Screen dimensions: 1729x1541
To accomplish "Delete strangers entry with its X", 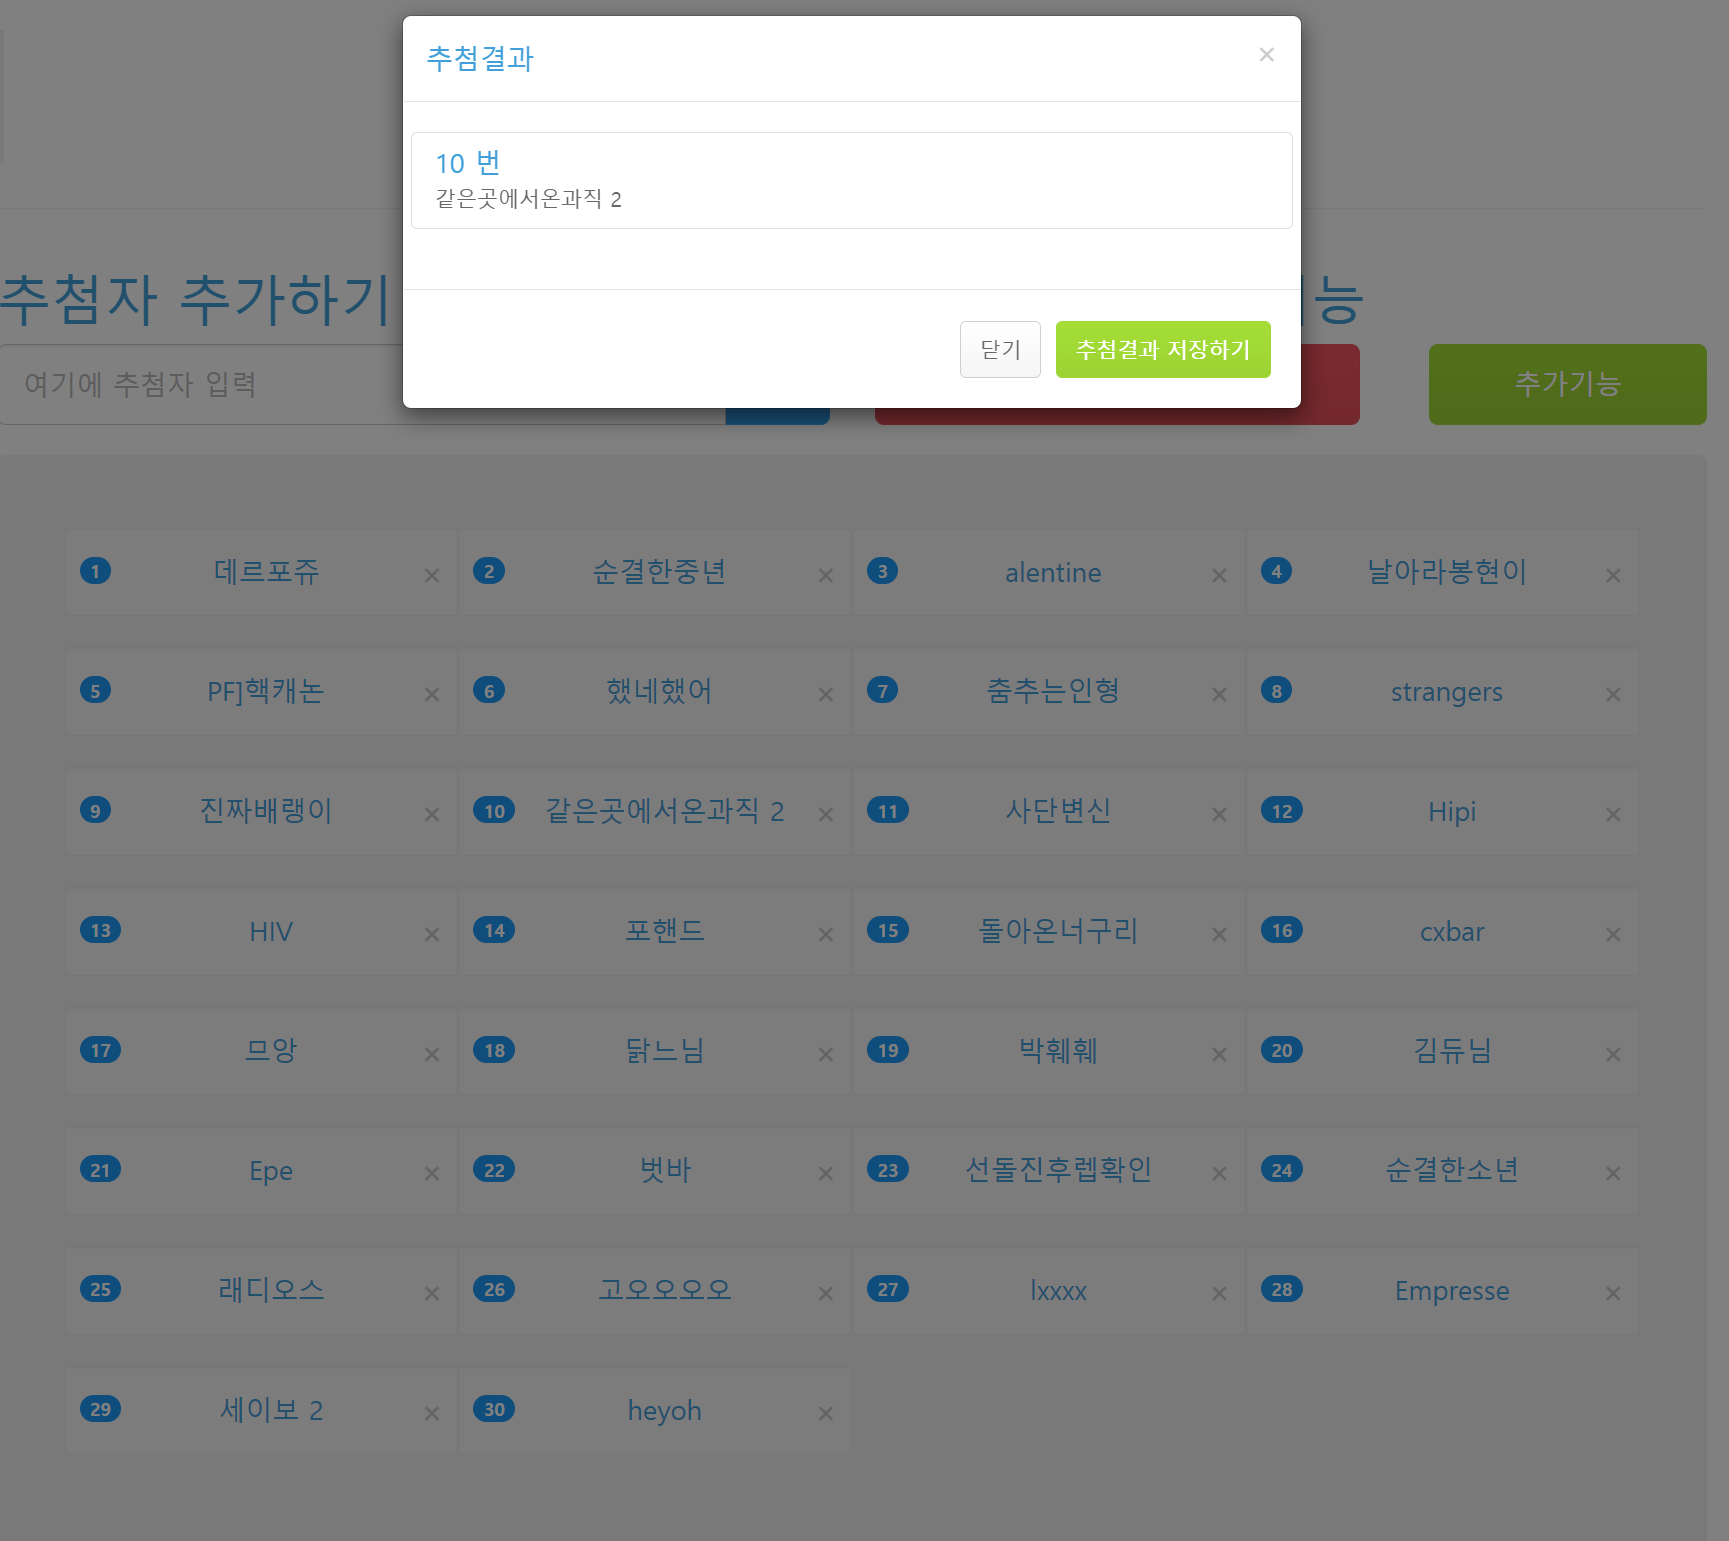I will click(x=1613, y=695).
